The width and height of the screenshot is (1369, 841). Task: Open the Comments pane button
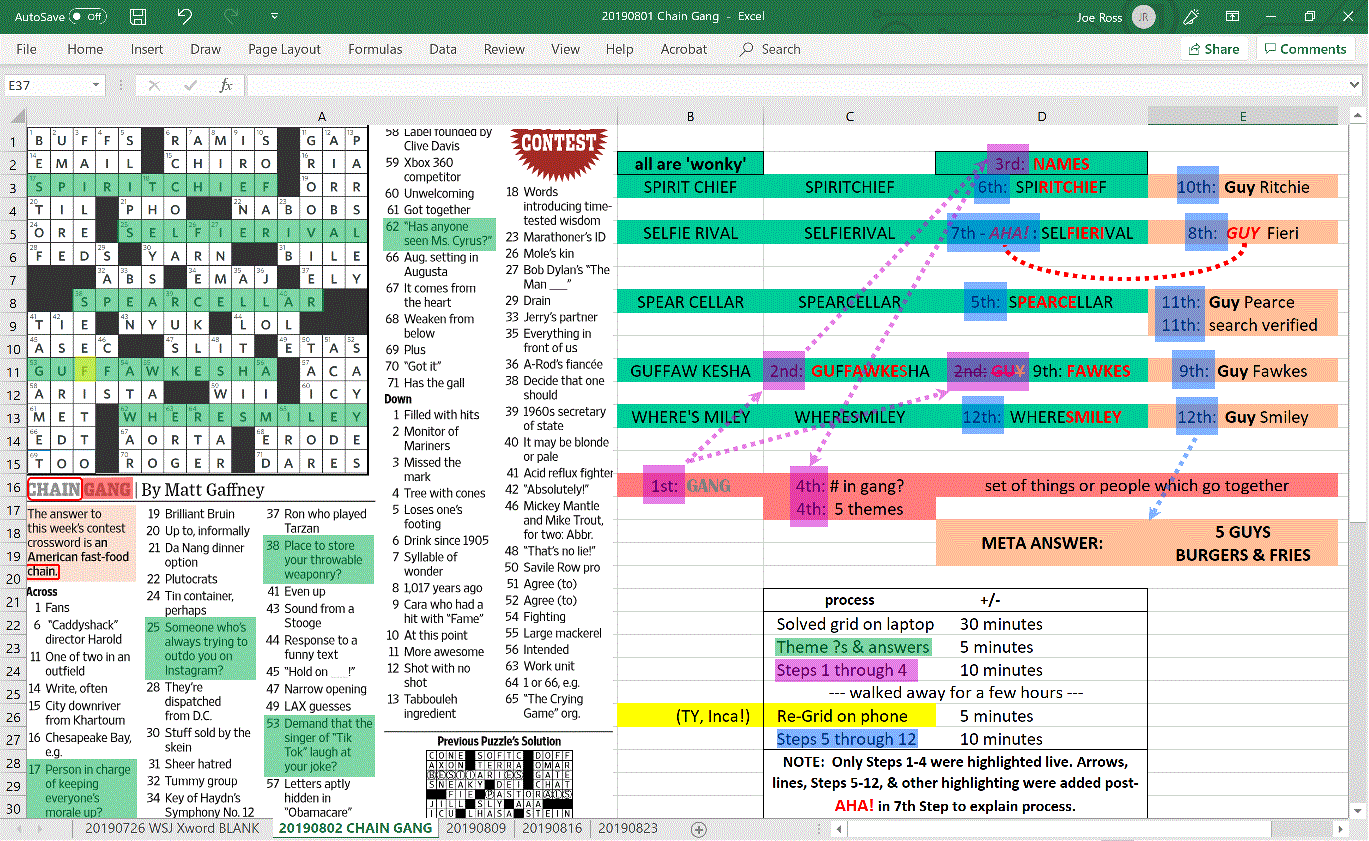point(1304,49)
